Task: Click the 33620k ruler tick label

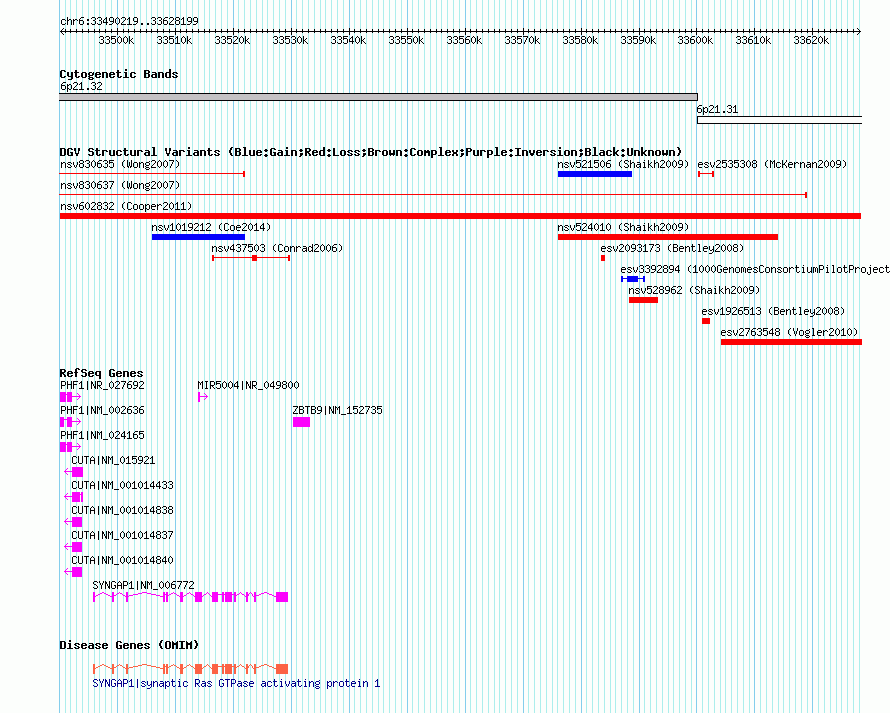Action: pos(811,40)
